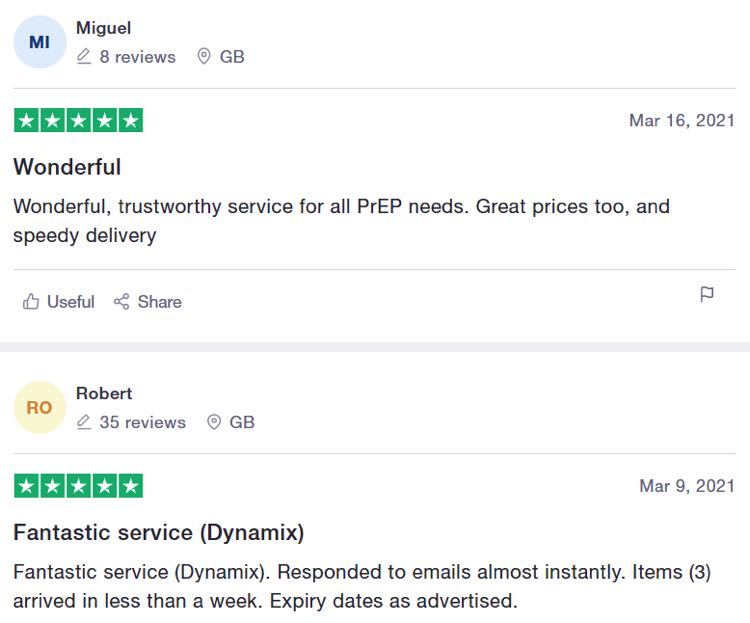
Task: Click the share icon on Miguel's review
Action: [121, 301]
